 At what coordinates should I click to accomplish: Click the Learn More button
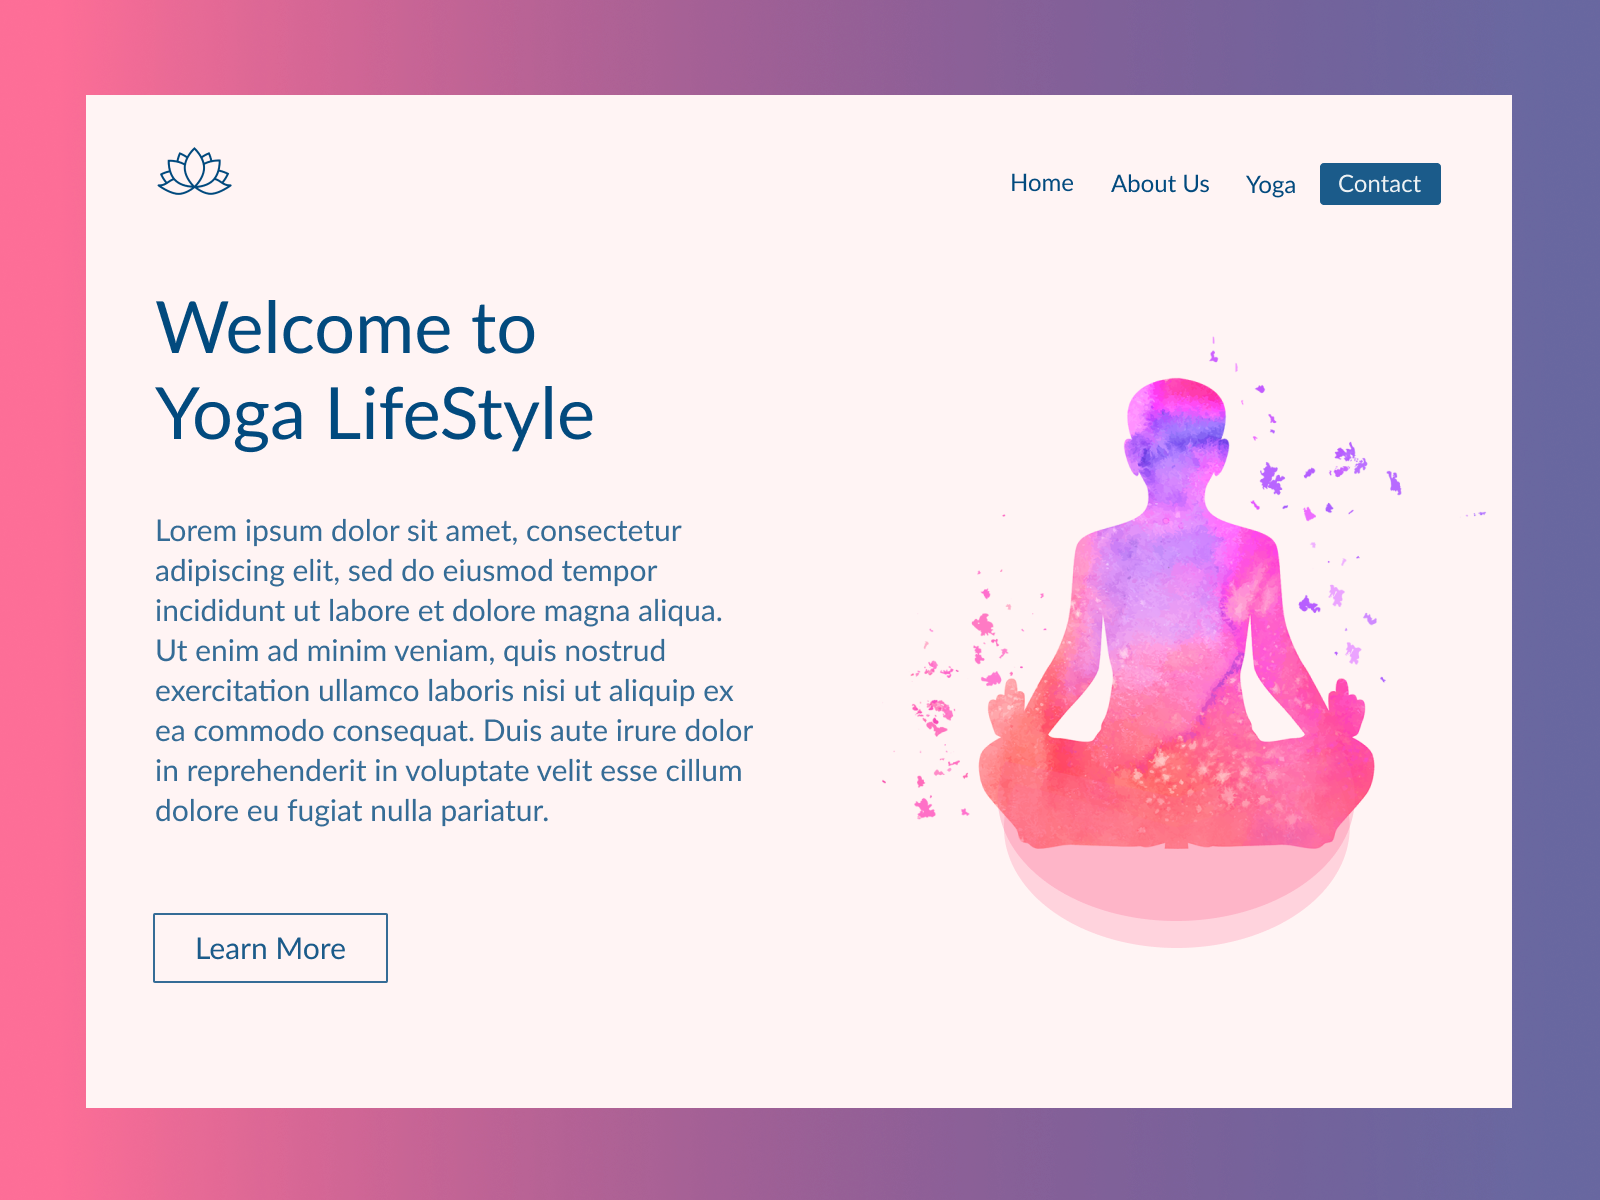tap(270, 948)
